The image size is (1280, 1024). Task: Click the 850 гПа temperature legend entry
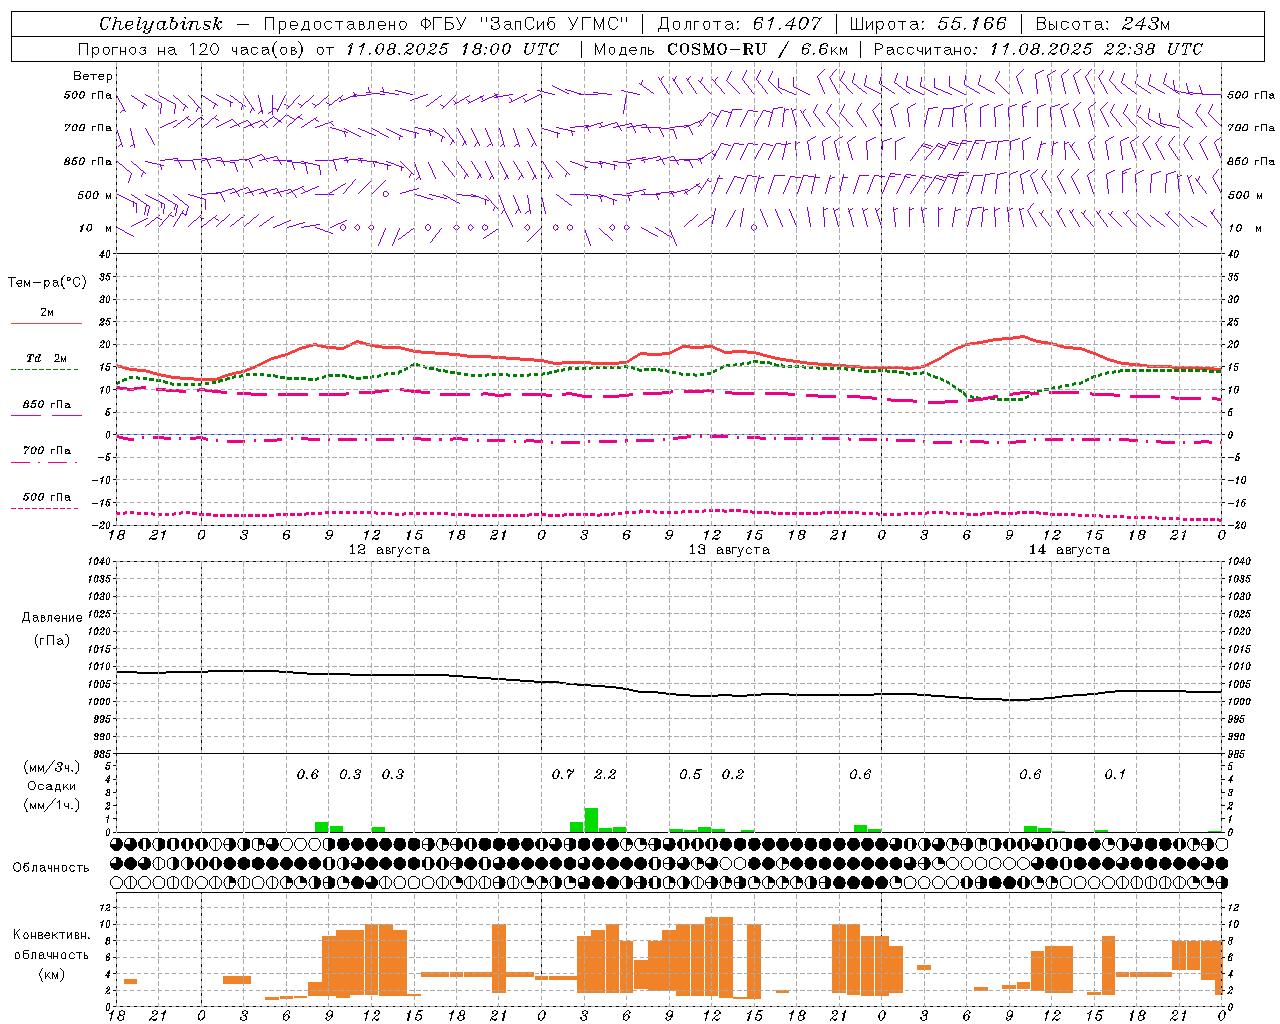coord(47,405)
